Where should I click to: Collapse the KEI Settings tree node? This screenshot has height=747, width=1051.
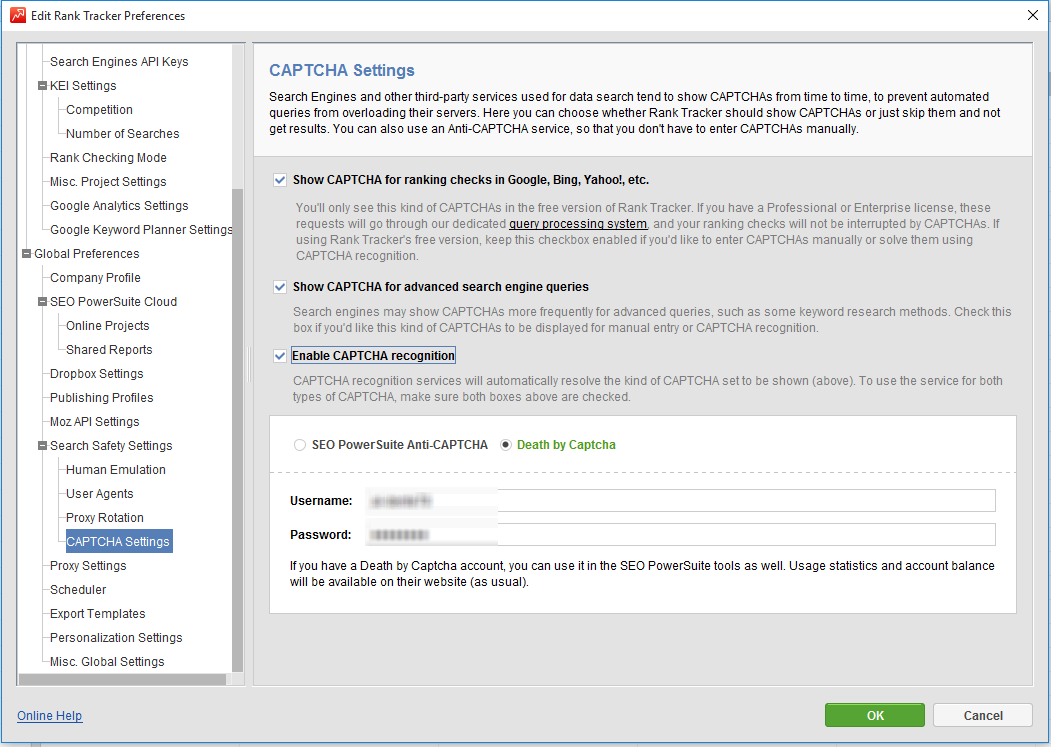pyautogui.click(x=42, y=86)
